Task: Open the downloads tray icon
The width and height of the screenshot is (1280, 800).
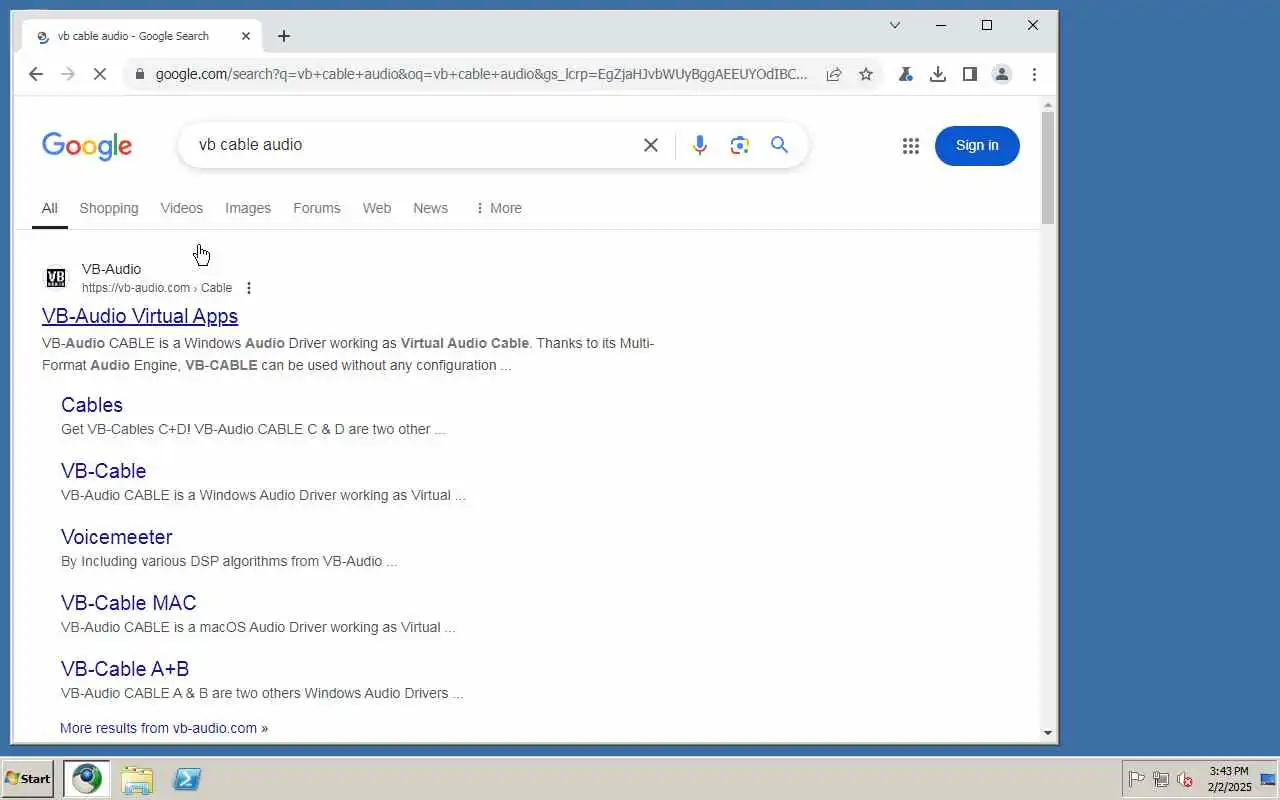Action: [938, 74]
